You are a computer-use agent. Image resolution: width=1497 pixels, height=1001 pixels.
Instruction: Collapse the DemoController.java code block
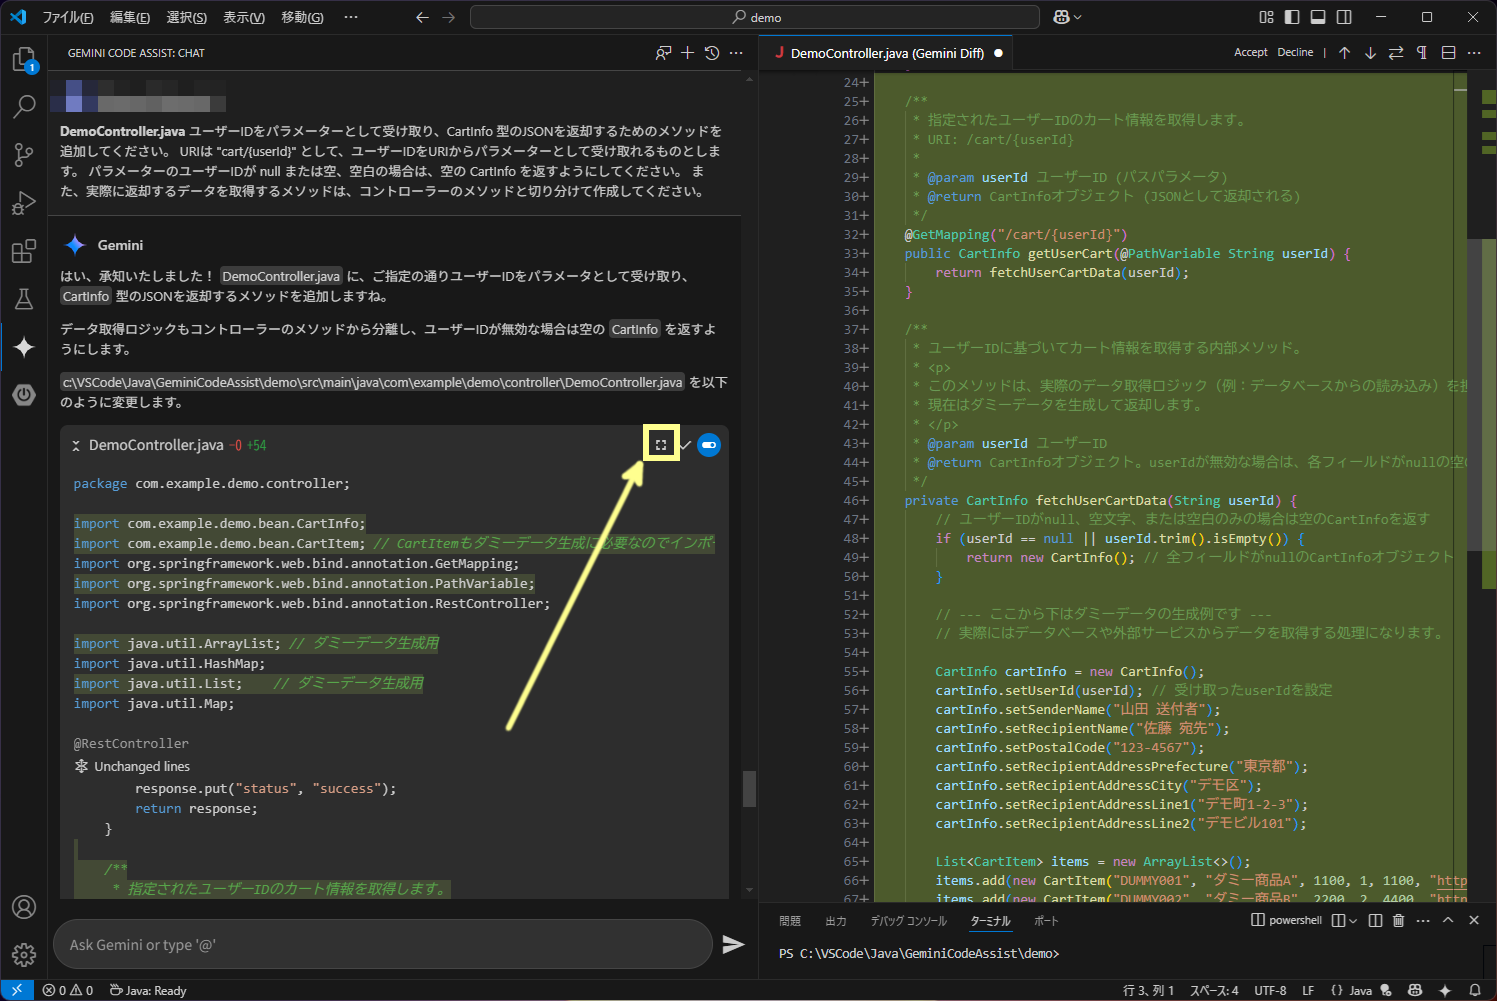tap(77, 444)
